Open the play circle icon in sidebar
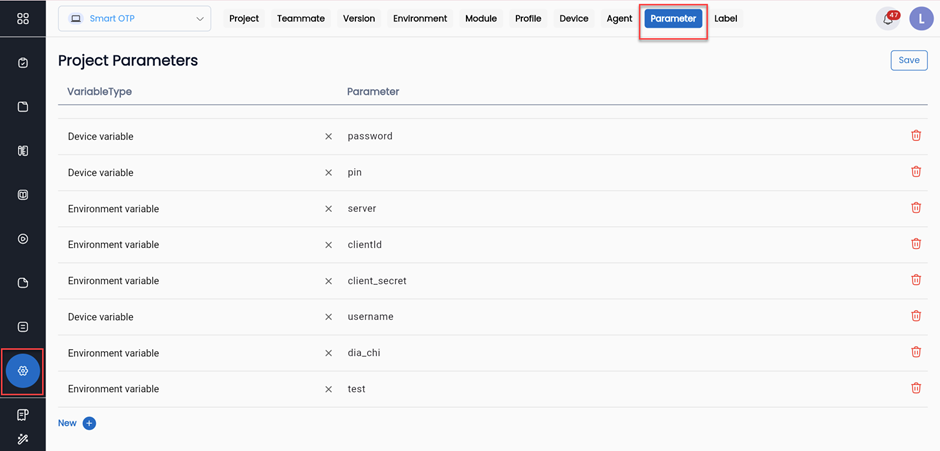940x451 pixels. click(23, 239)
